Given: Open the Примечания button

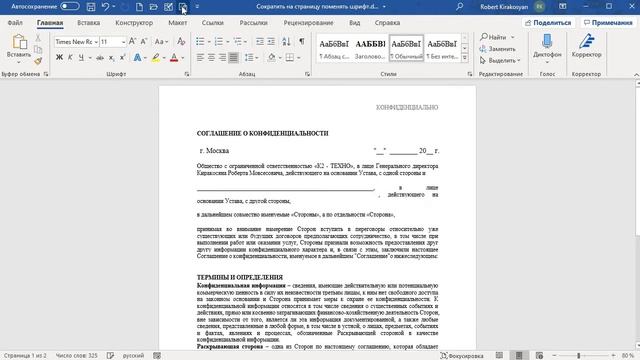Looking at the screenshot, I should [x=607, y=23].
